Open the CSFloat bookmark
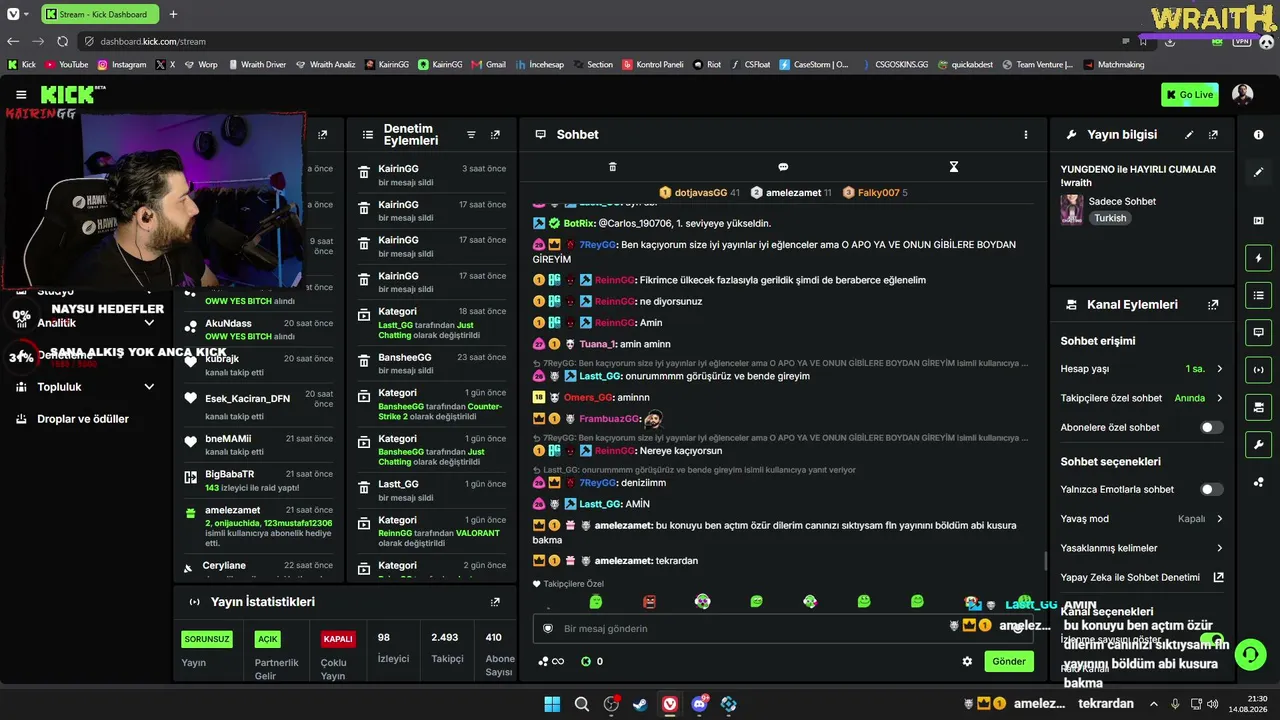The image size is (1280, 720). coord(749,64)
